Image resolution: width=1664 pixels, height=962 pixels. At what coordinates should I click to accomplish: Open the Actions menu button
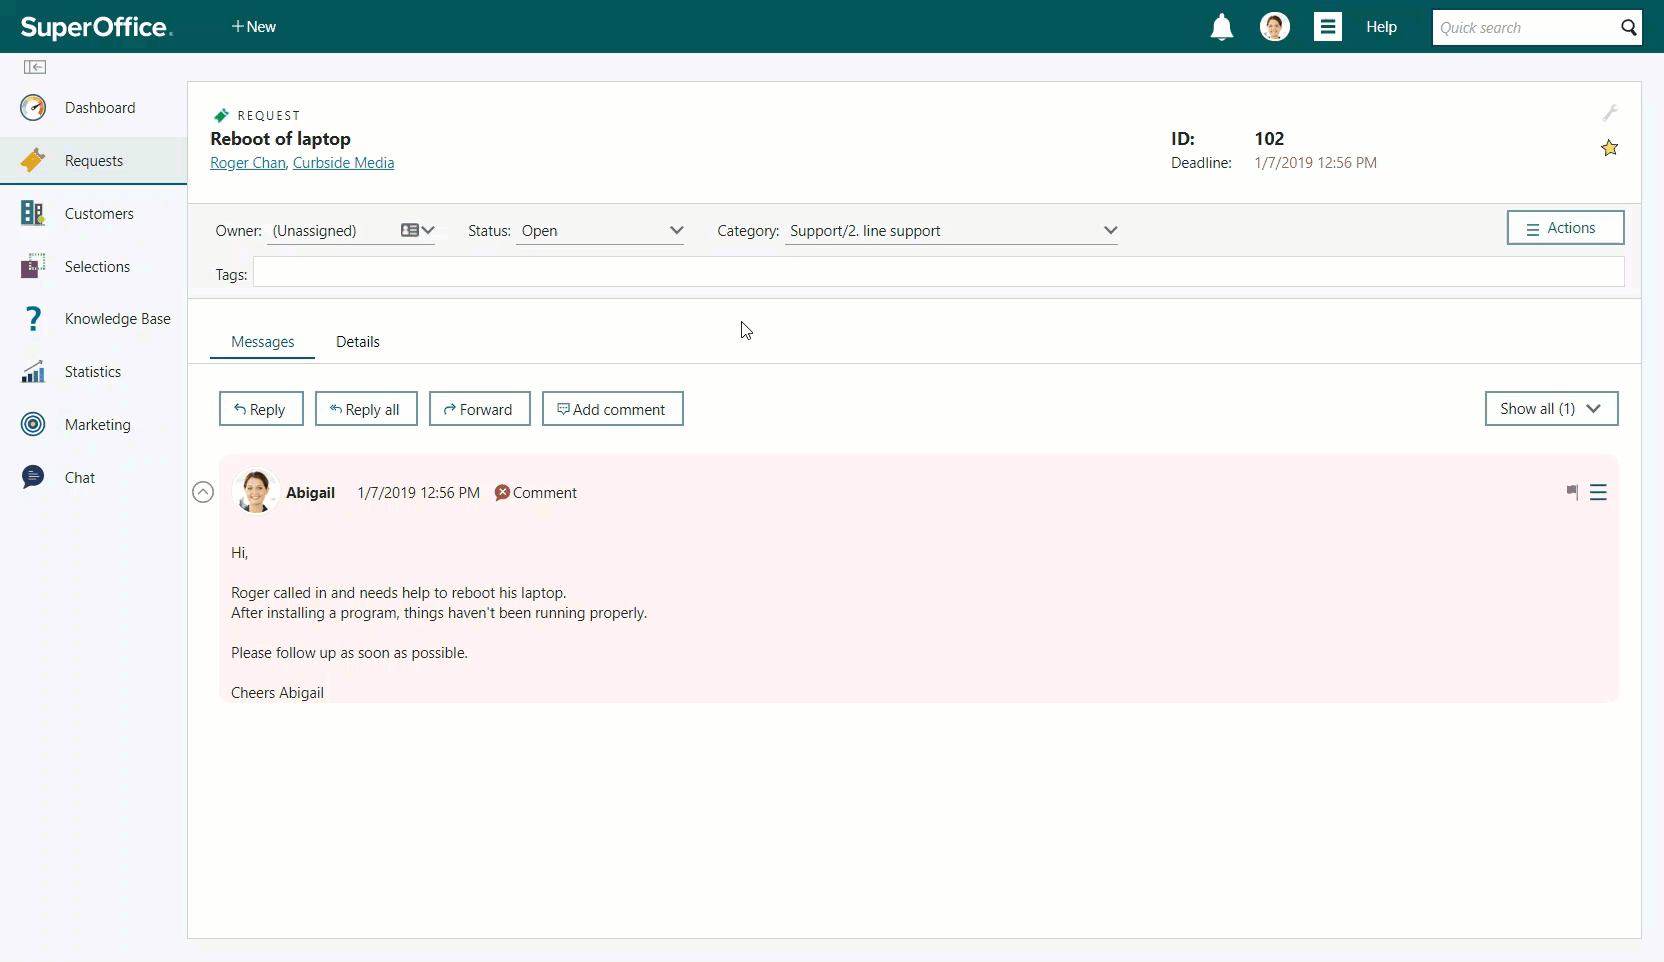(1565, 228)
